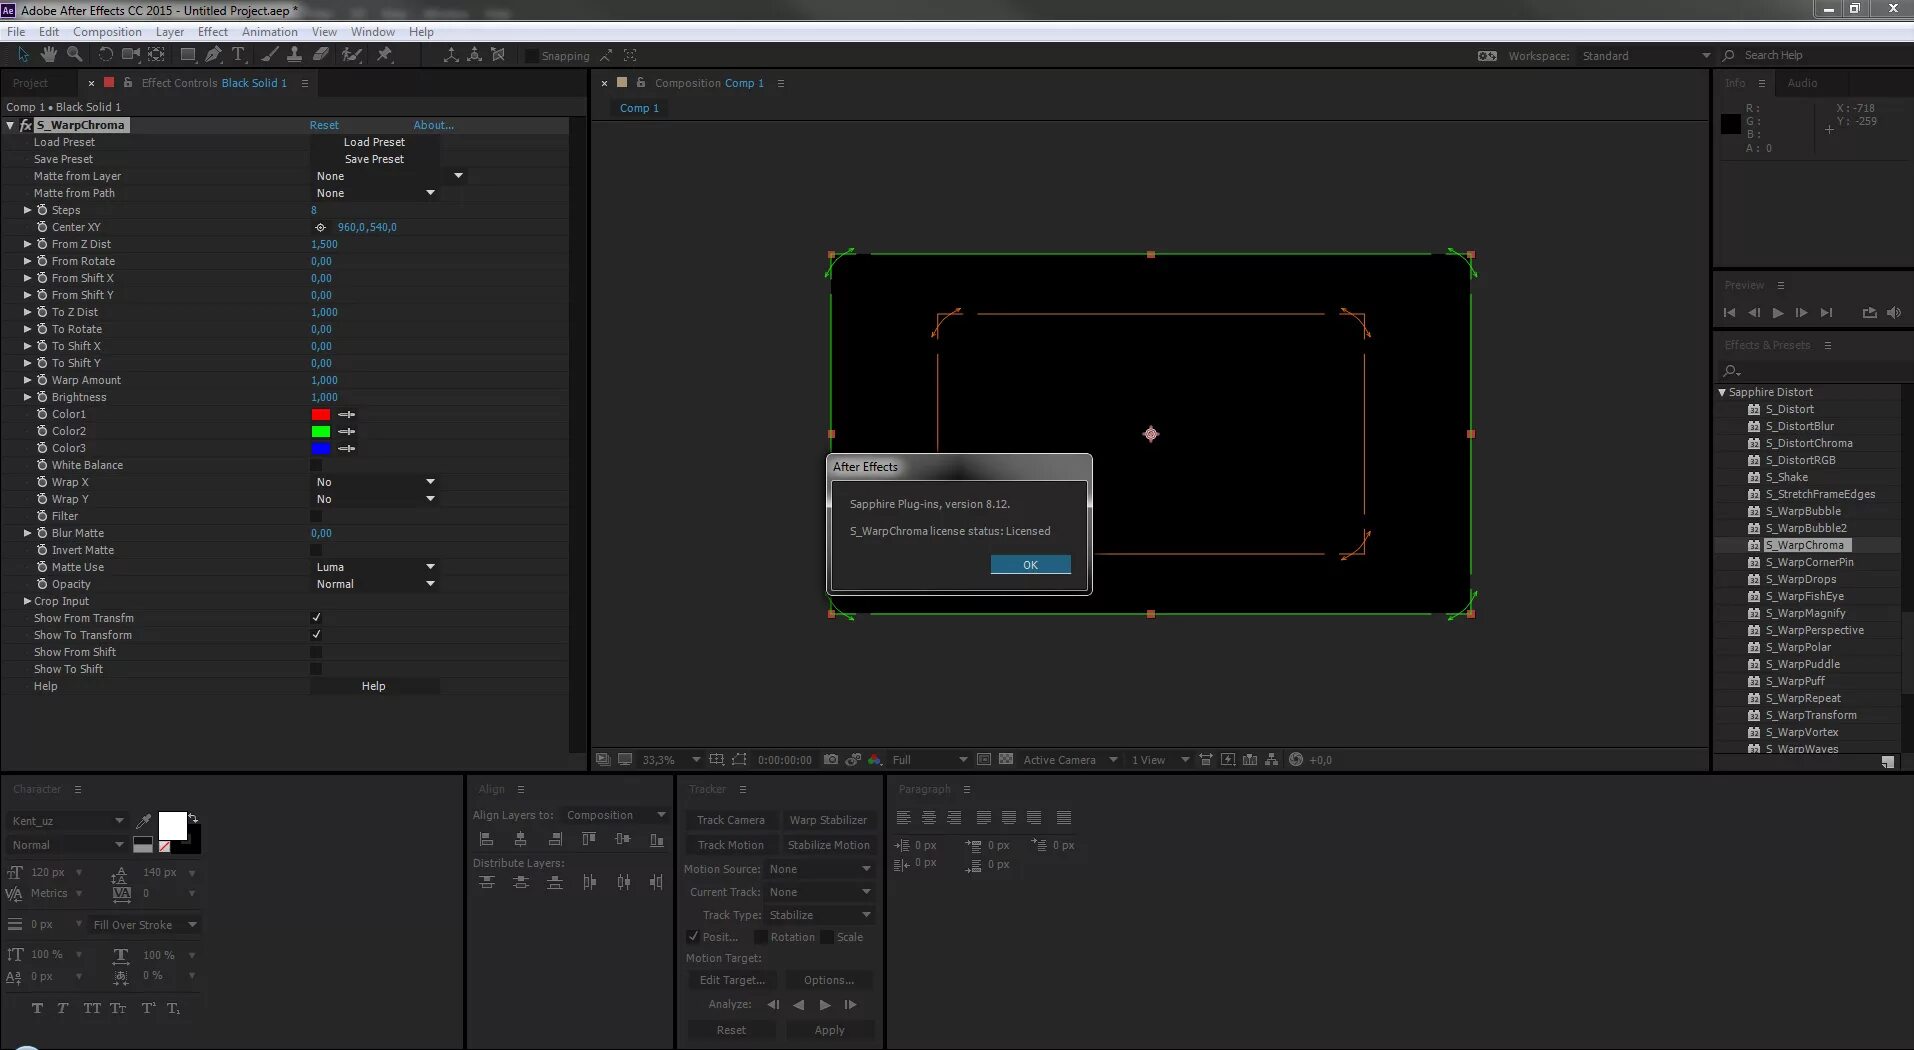Select S_WarpFishEye in Effects & Presets
1914x1050 pixels.
(x=1804, y=596)
